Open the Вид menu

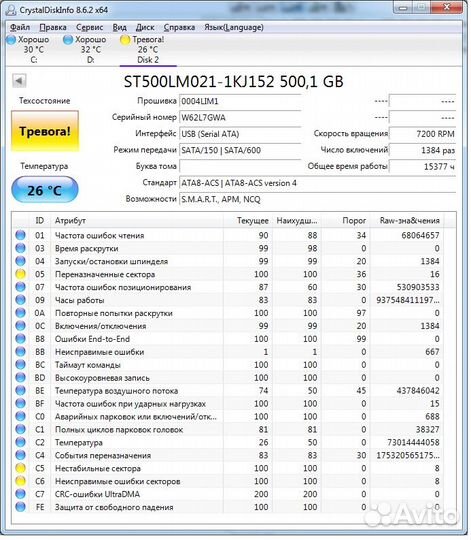coord(119,27)
